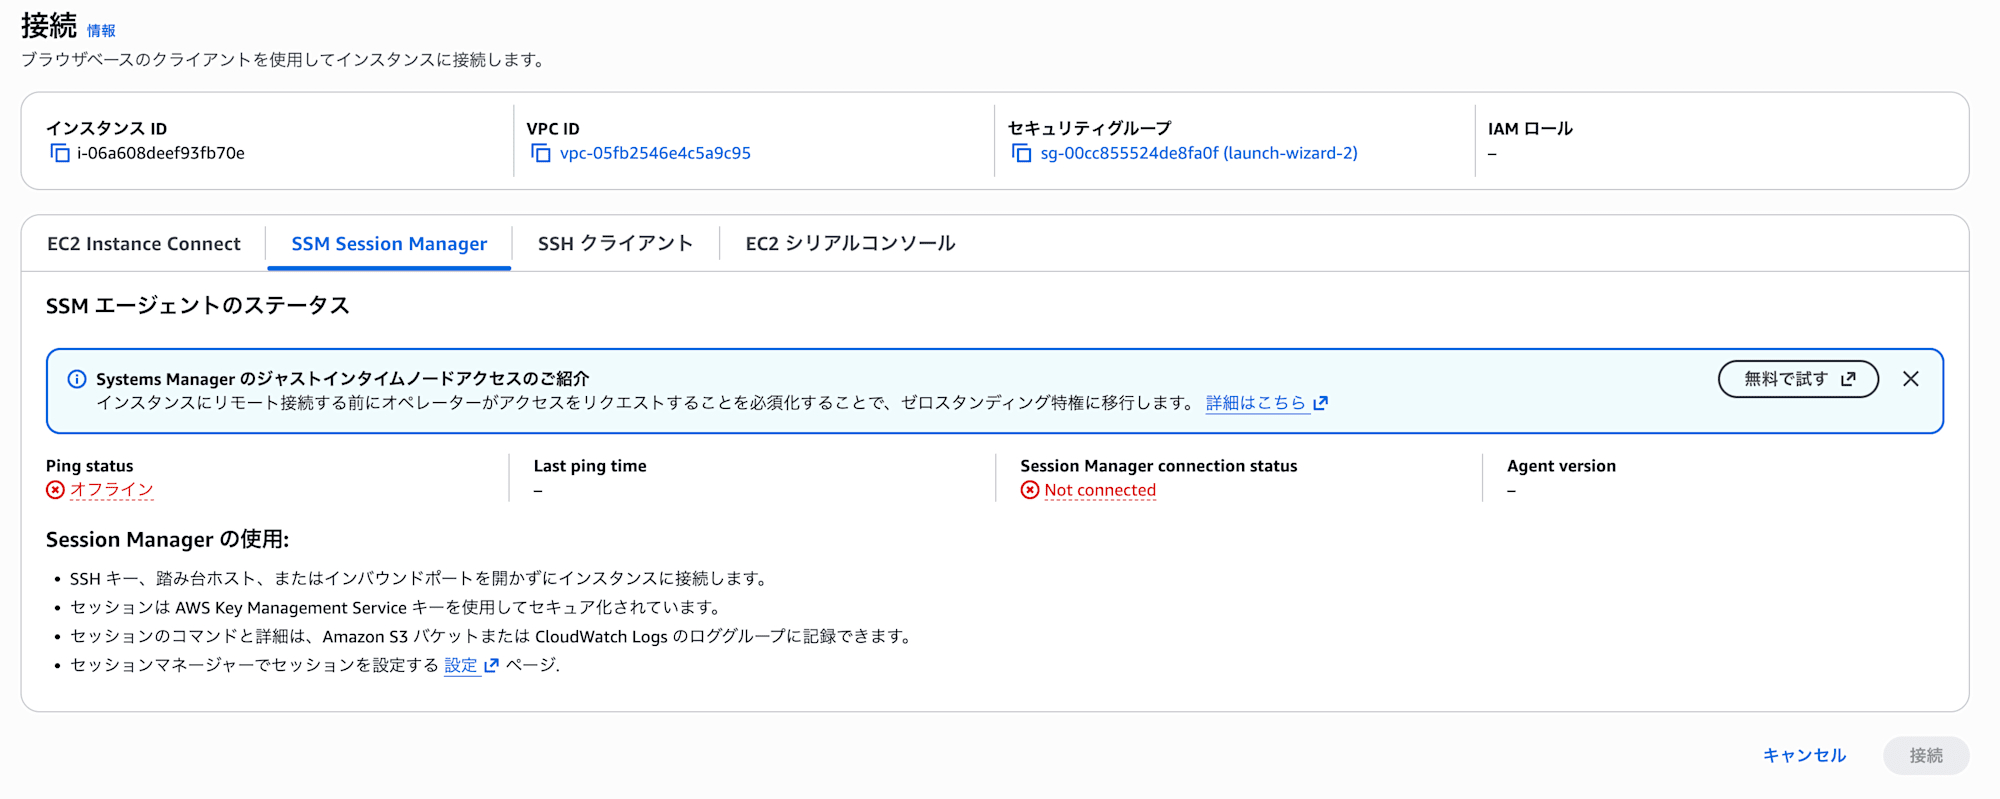The width and height of the screenshot is (2000, 799).
Task: Dismiss the Systems Manager announcement banner
Action: click(1911, 379)
